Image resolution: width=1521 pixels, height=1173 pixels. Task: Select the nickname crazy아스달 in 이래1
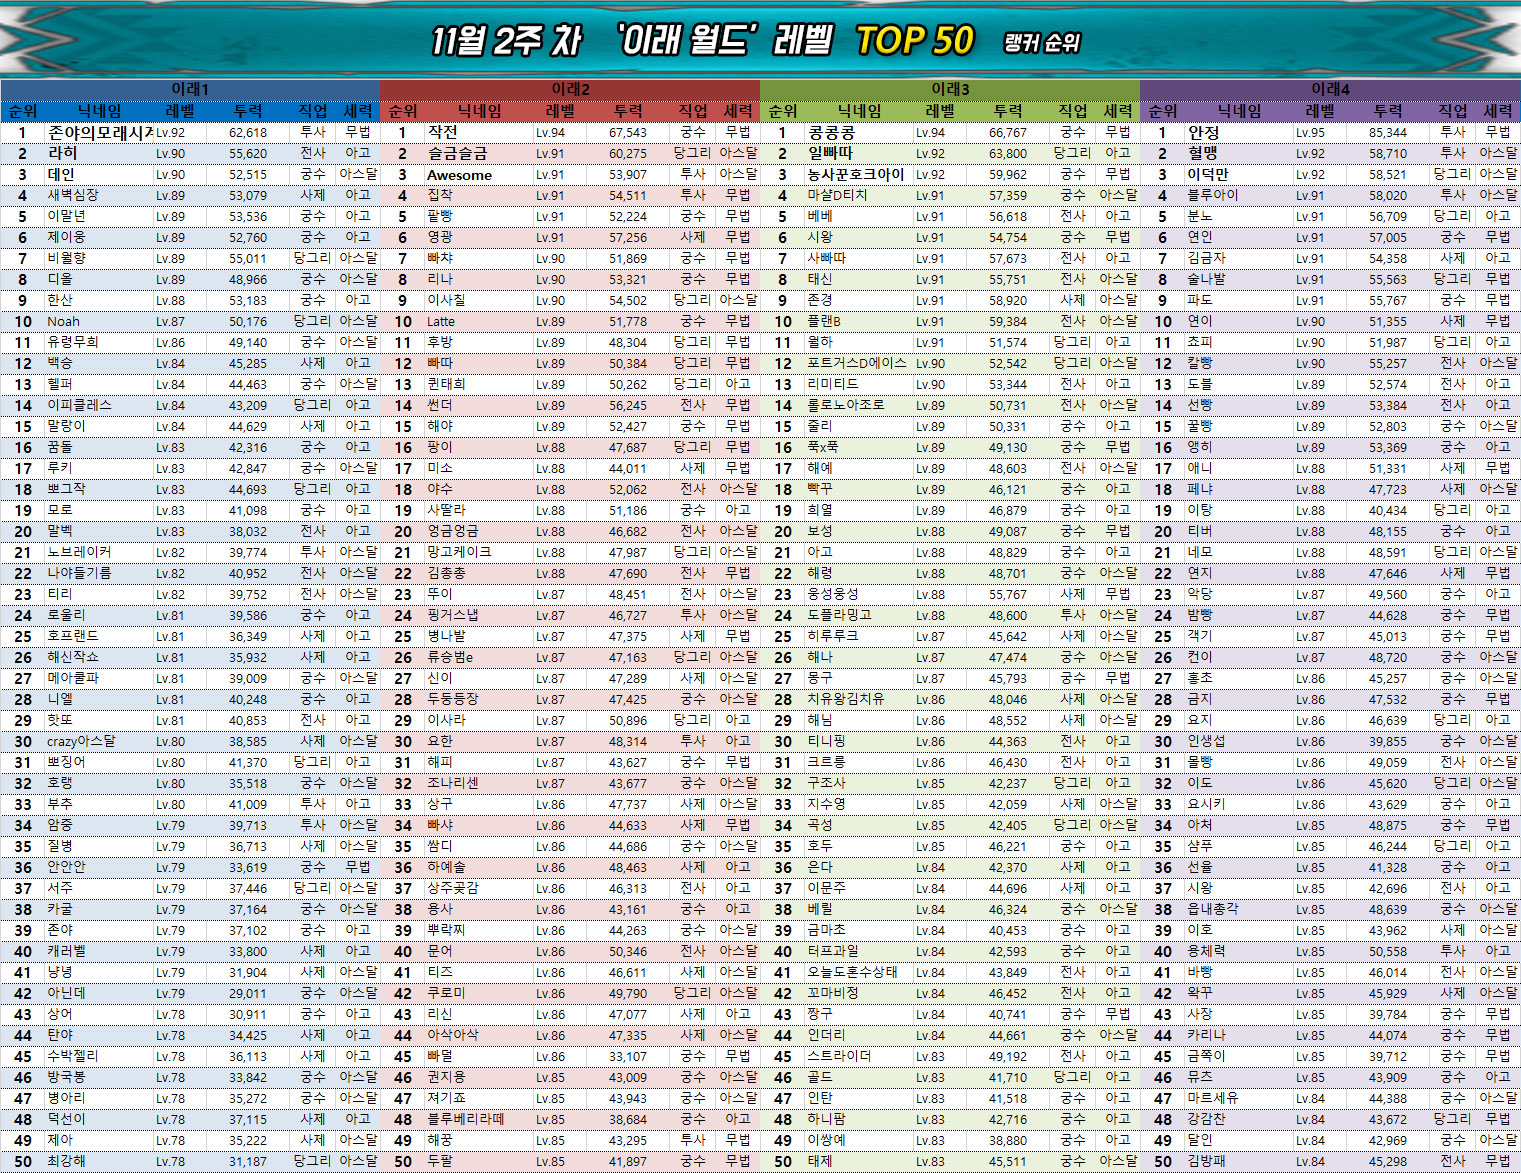pyautogui.click(x=81, y=742)
